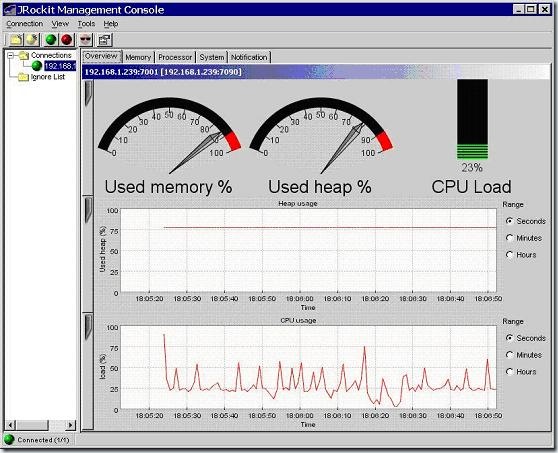Click the green connect ball icon
This screenshot has width=558, height=453.
coord(51,39)
